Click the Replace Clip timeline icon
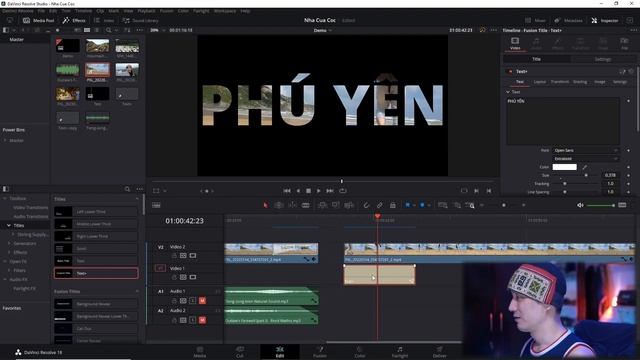The width and height of the screenshot is (640, 360). 349,205
